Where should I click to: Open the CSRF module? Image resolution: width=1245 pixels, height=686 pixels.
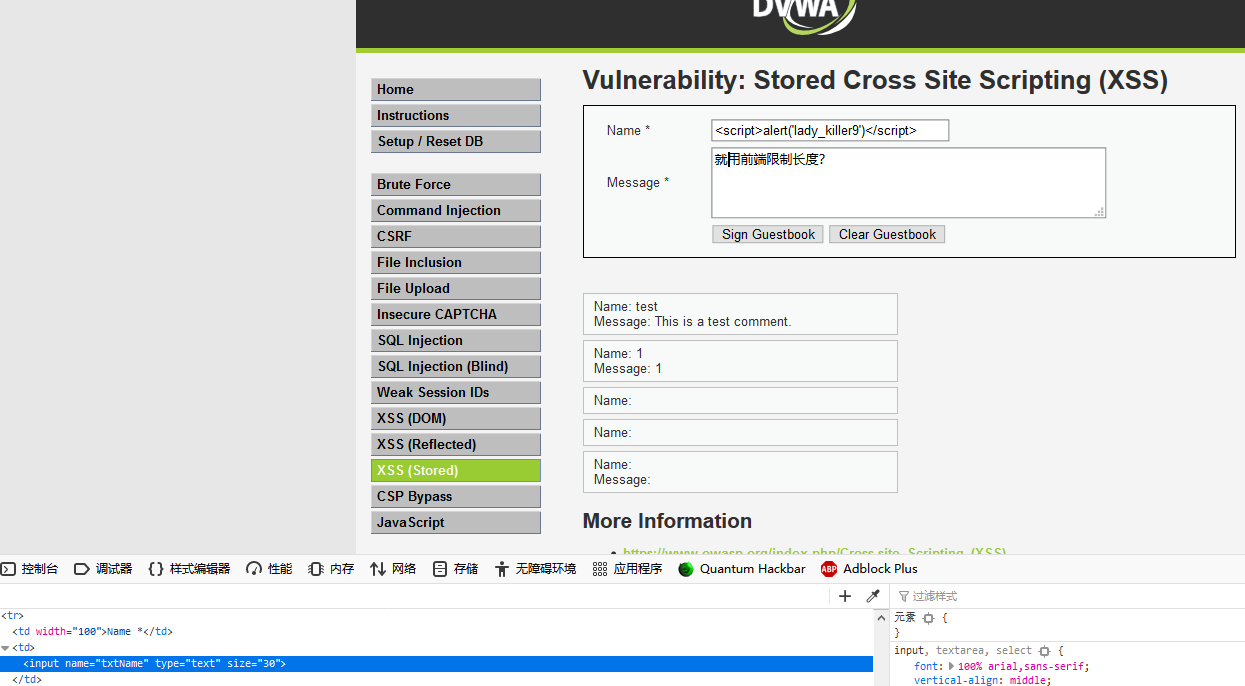click(x=455, y=236)
